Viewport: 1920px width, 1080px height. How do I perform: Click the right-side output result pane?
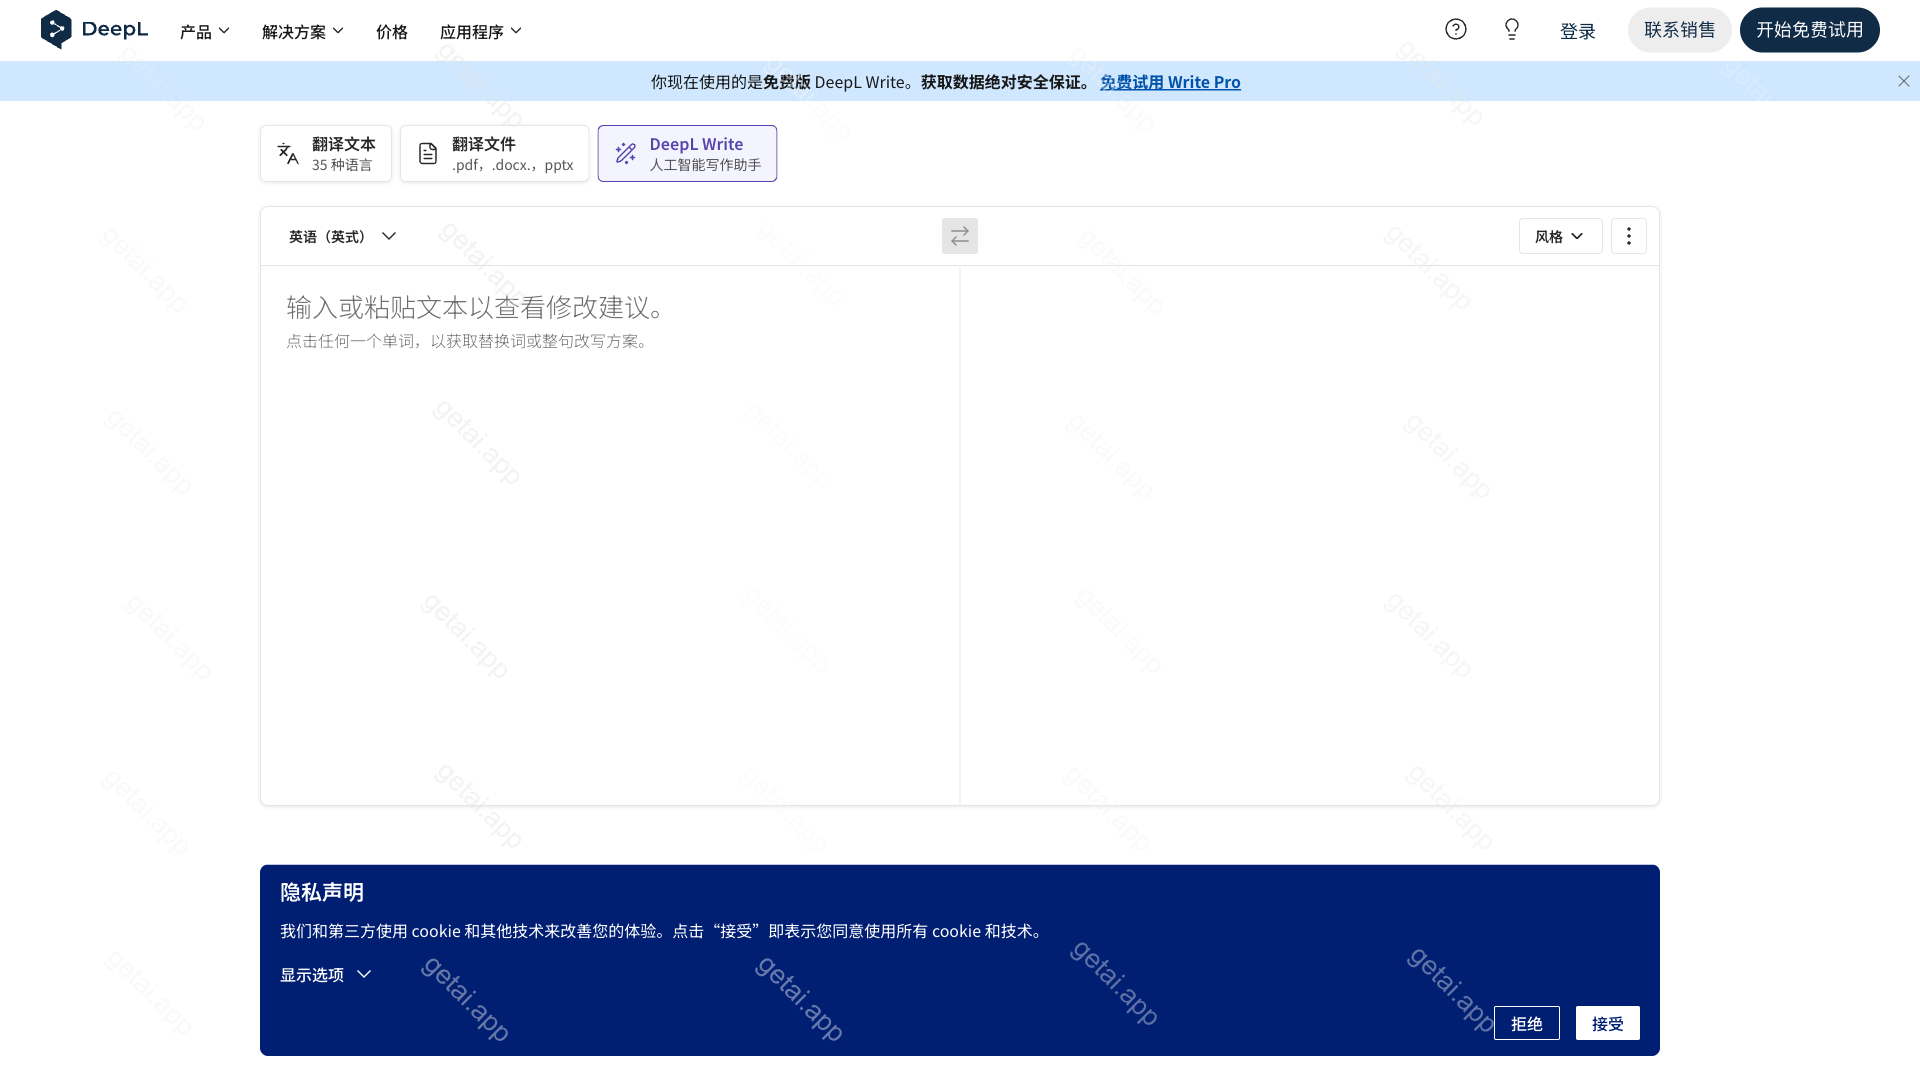1310,535
